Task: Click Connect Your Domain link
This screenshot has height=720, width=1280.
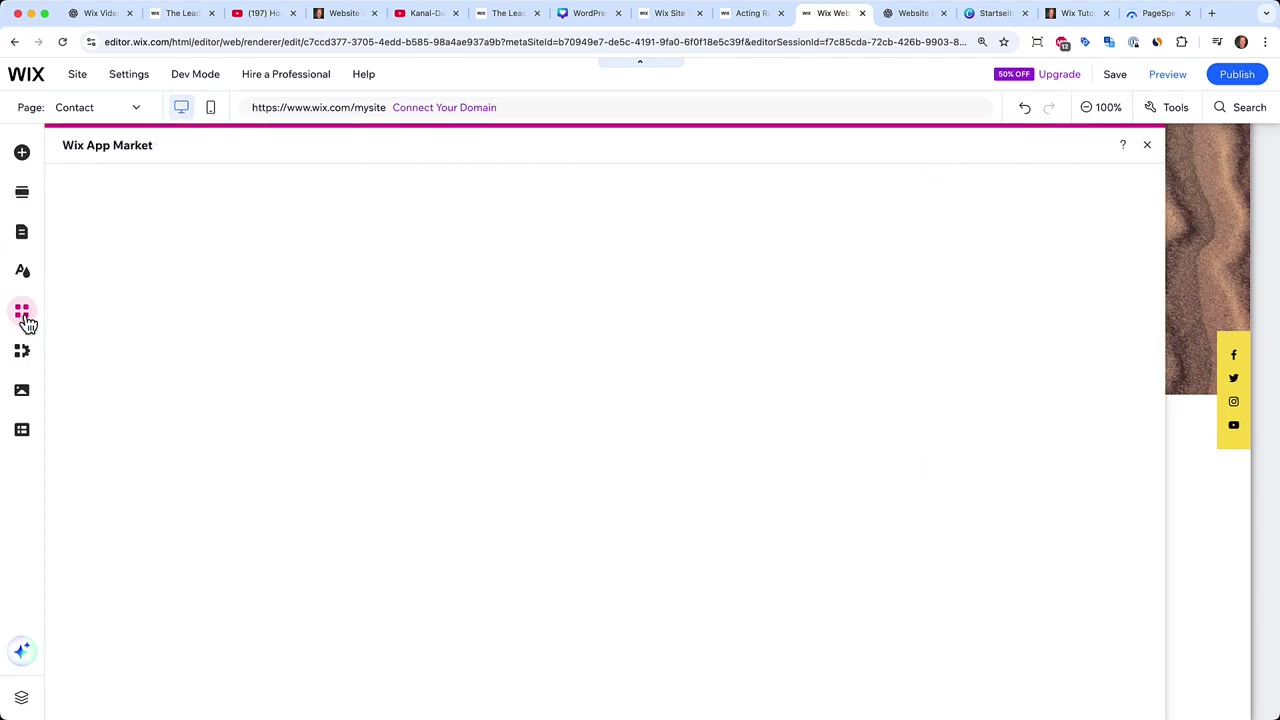Action: coord(444,107)
